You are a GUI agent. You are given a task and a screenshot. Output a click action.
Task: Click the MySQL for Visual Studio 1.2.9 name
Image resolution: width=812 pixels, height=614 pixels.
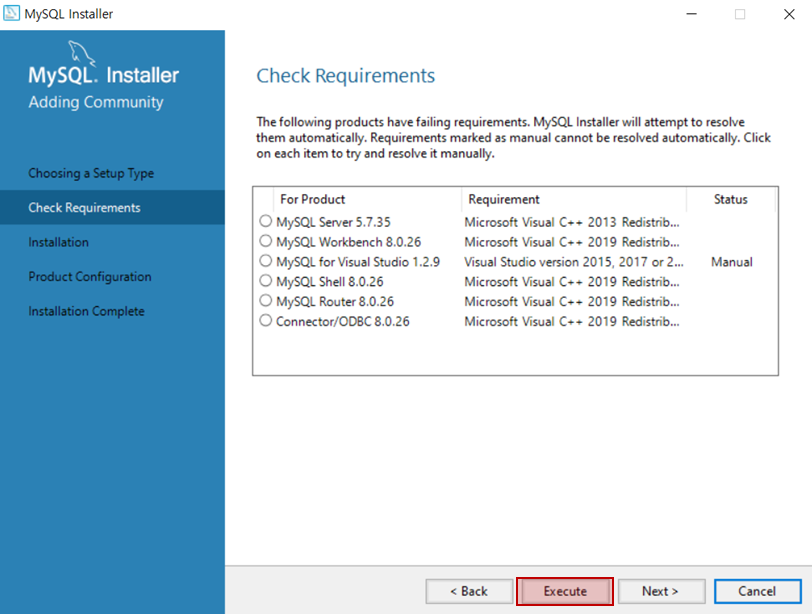[x=358, y=262]
